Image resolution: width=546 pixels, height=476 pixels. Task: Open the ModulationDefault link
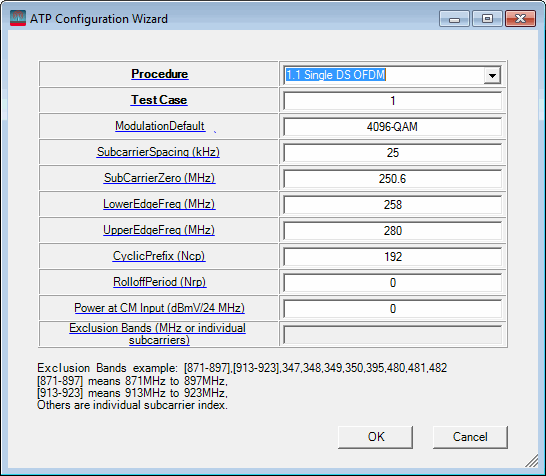[160, 126]
